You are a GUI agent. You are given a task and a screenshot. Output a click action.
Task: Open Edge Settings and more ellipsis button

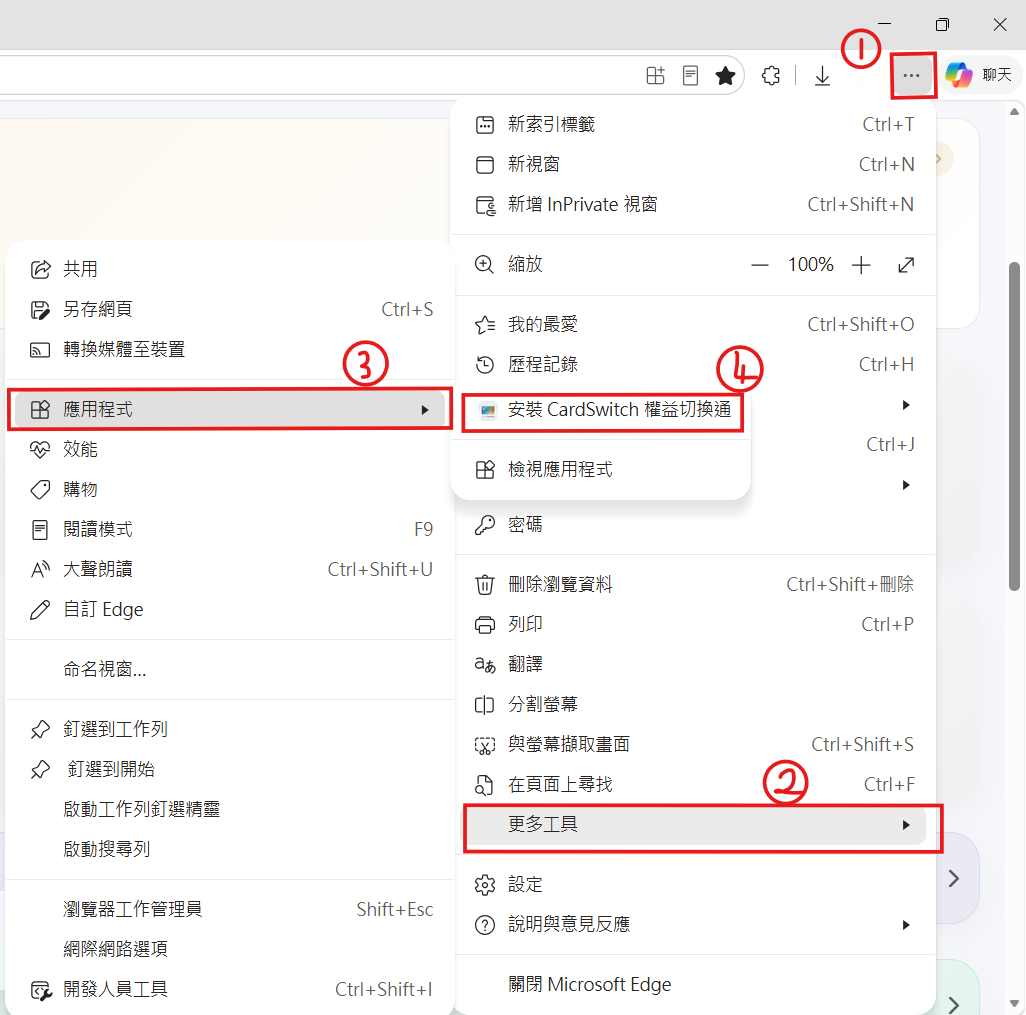911,76
